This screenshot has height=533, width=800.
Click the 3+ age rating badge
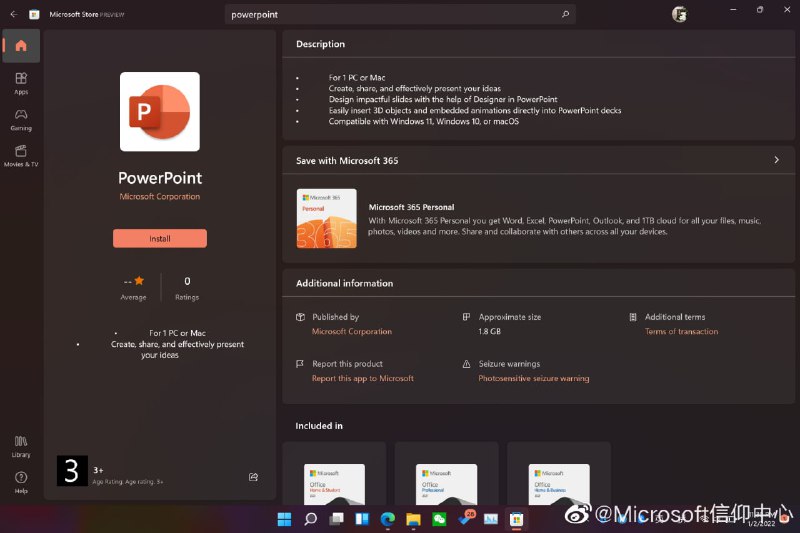[x=72, y=470]
